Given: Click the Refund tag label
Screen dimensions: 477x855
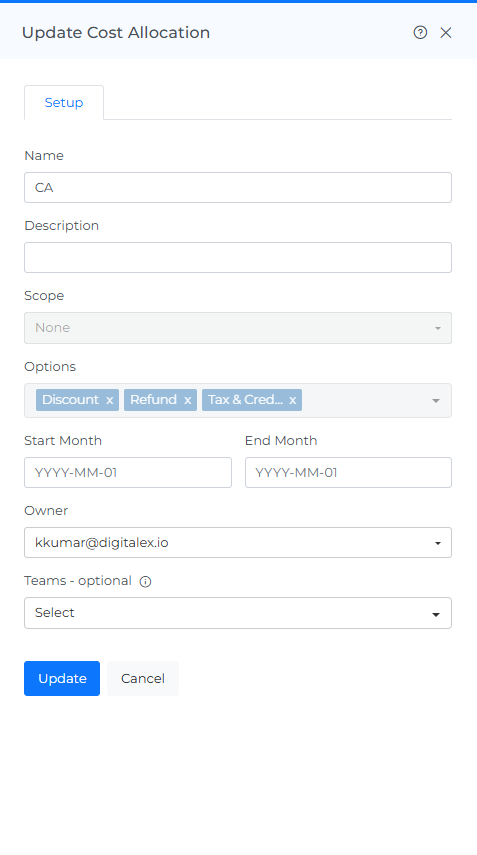Looking at the screenshot, I should pyautogui.click(x=154, y=400).
